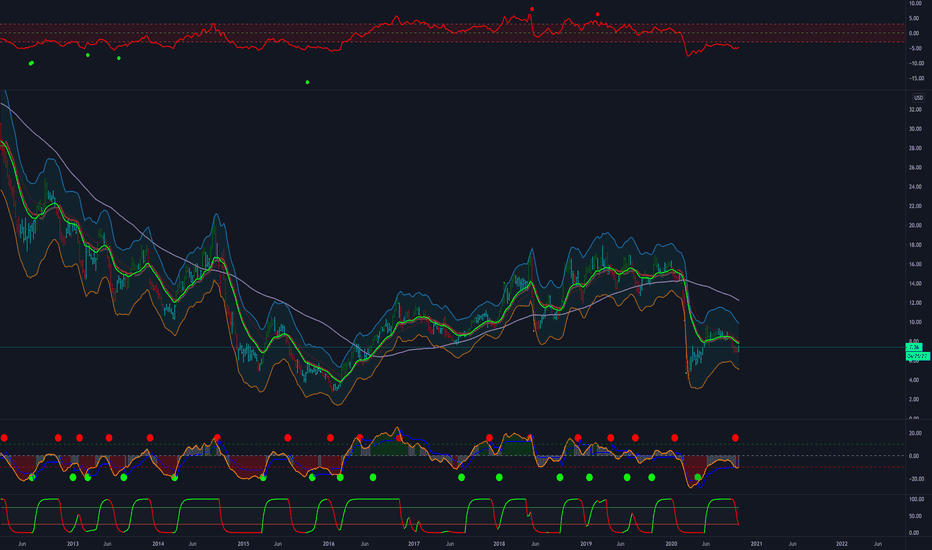Click the 14.00 price axis label

(x=915, y=284)
